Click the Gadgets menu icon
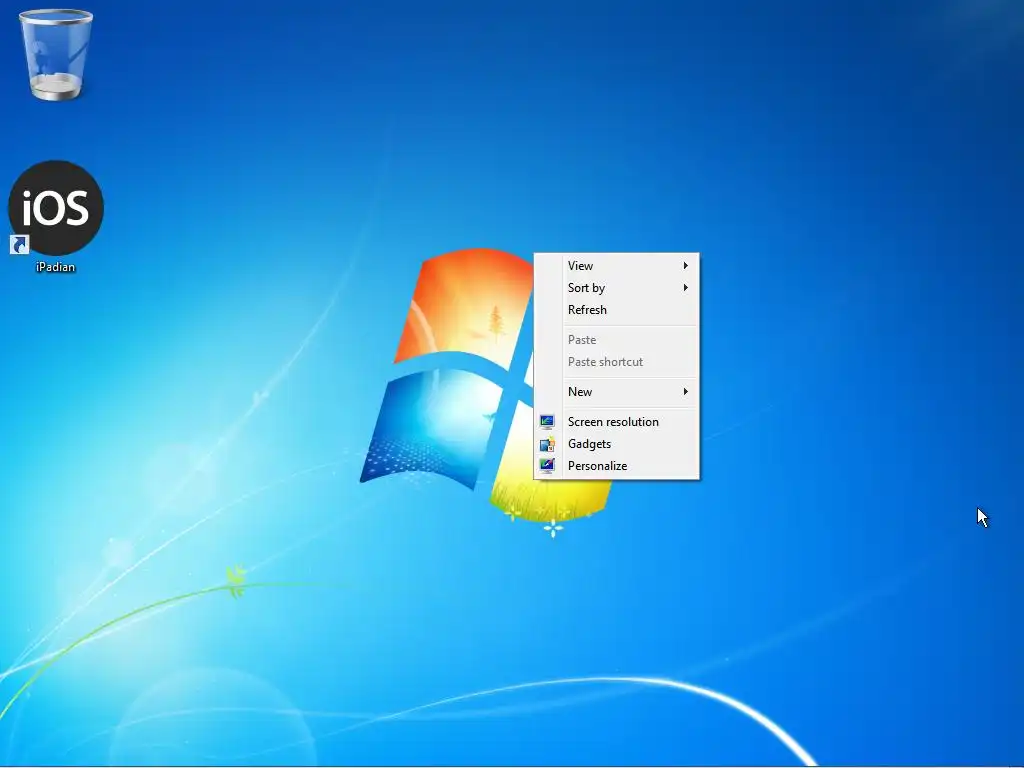This screenshot has width=1024, height=768. click(x=547, y=444)
